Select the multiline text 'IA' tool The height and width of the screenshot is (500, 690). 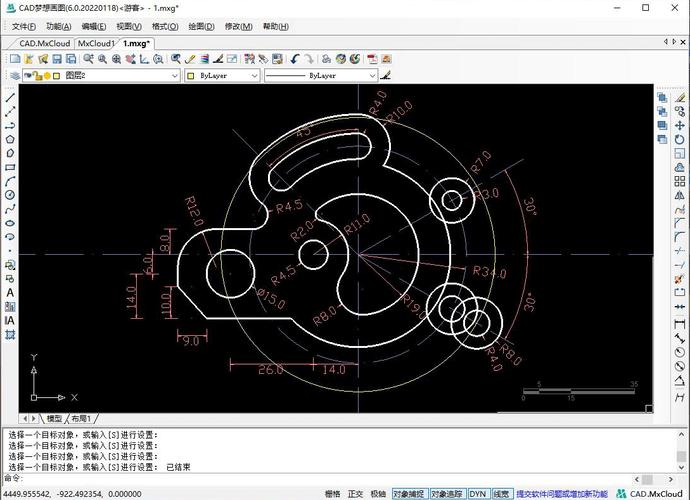[x=10, y=320]
